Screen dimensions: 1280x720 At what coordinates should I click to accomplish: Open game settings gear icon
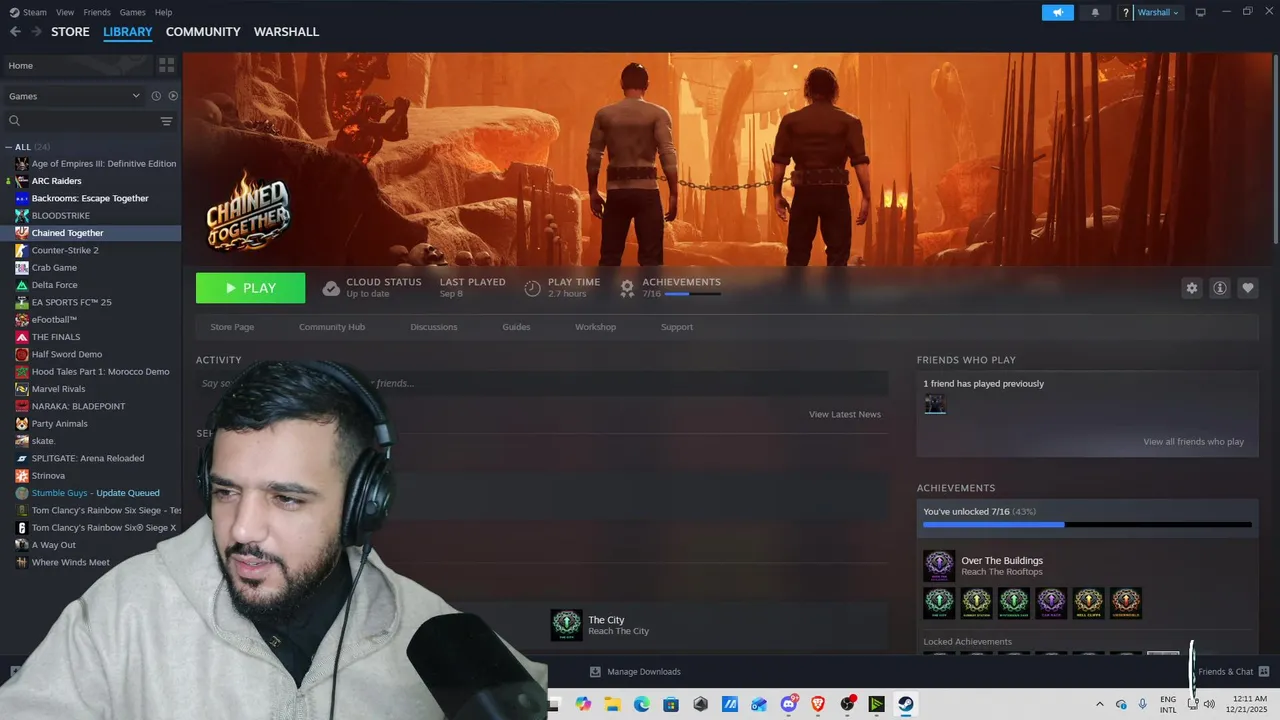coord(1192,288)
